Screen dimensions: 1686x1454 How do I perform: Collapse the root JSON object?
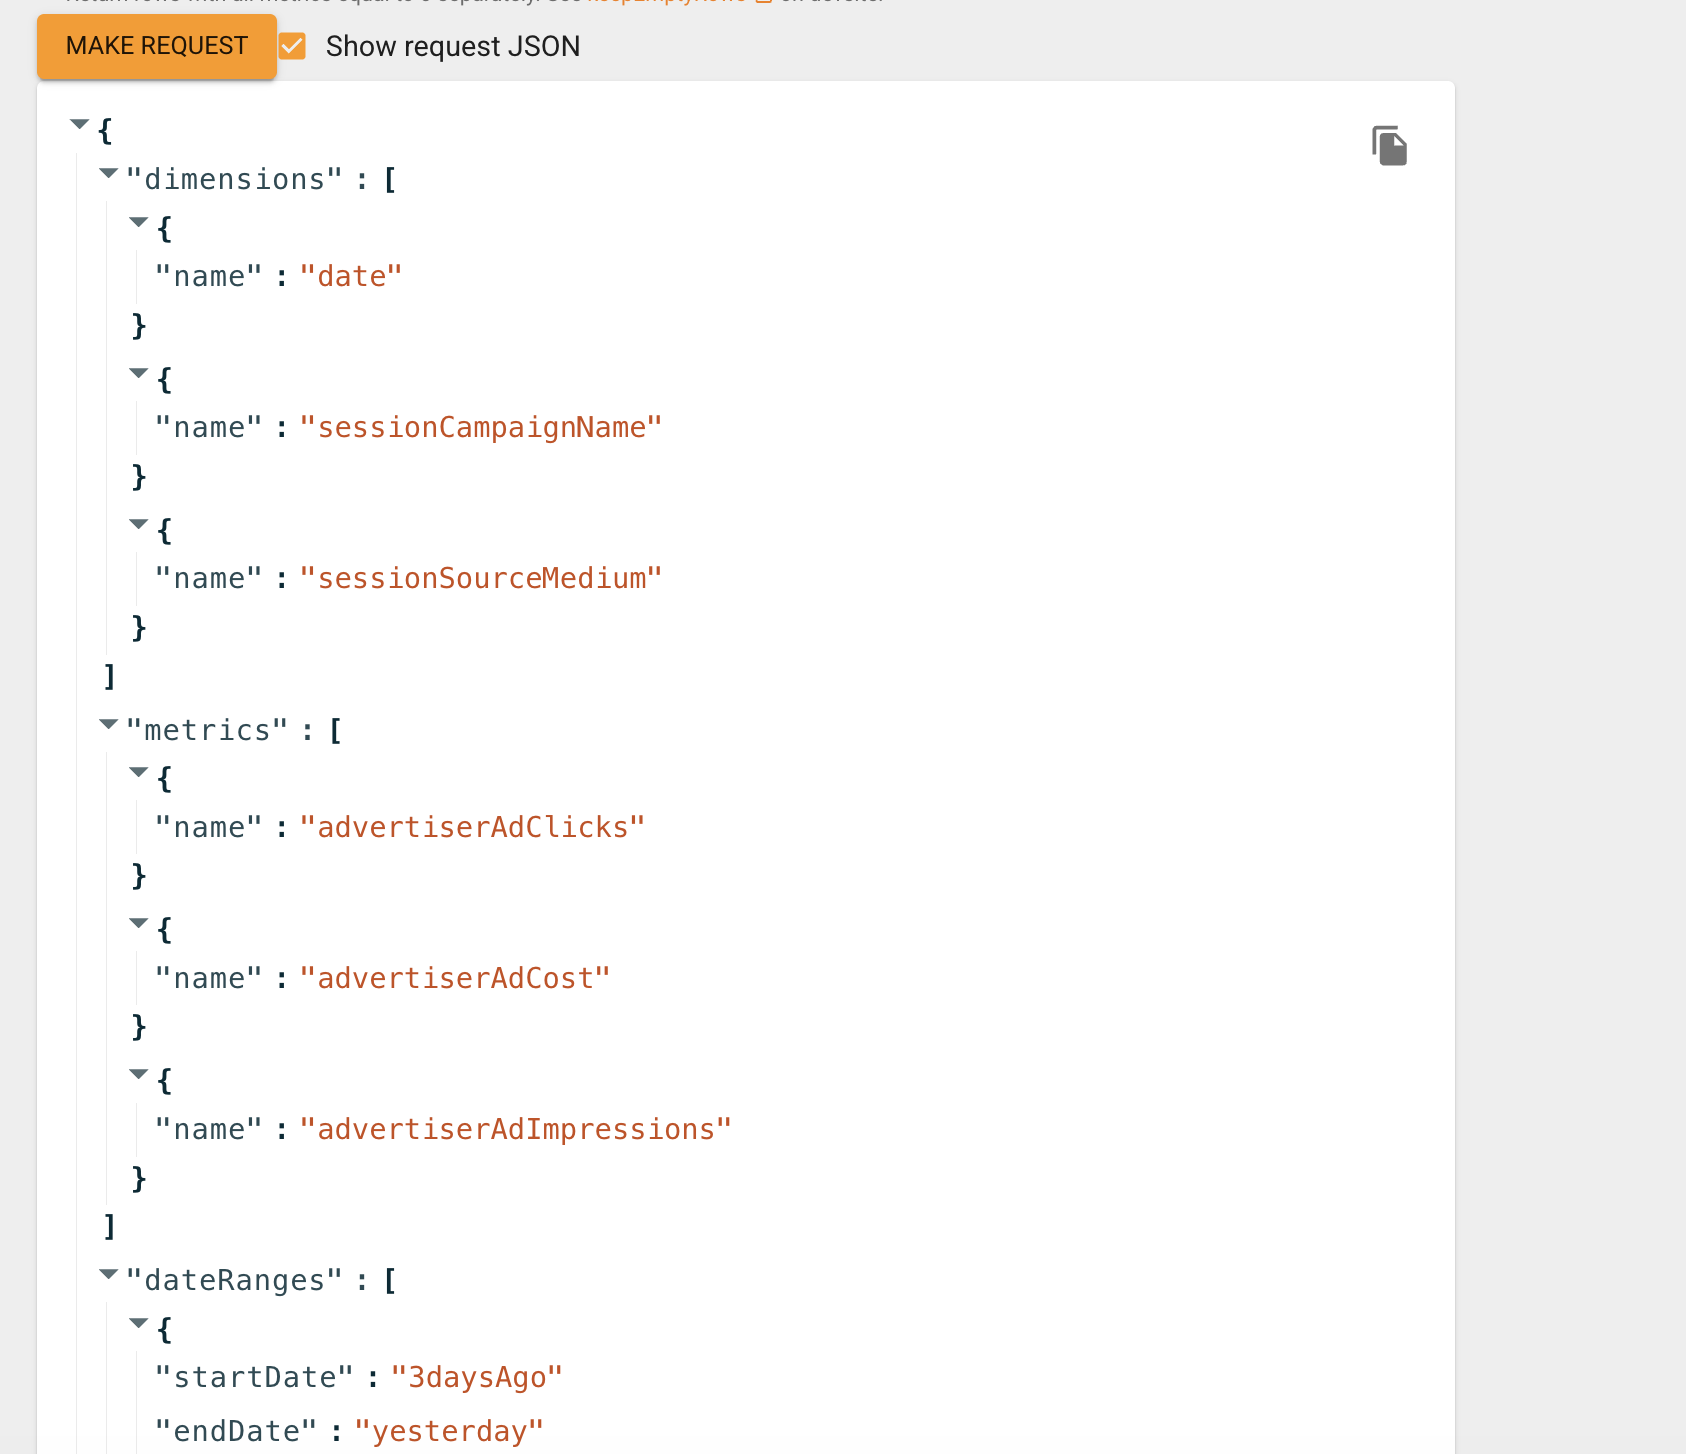[80, 124]
